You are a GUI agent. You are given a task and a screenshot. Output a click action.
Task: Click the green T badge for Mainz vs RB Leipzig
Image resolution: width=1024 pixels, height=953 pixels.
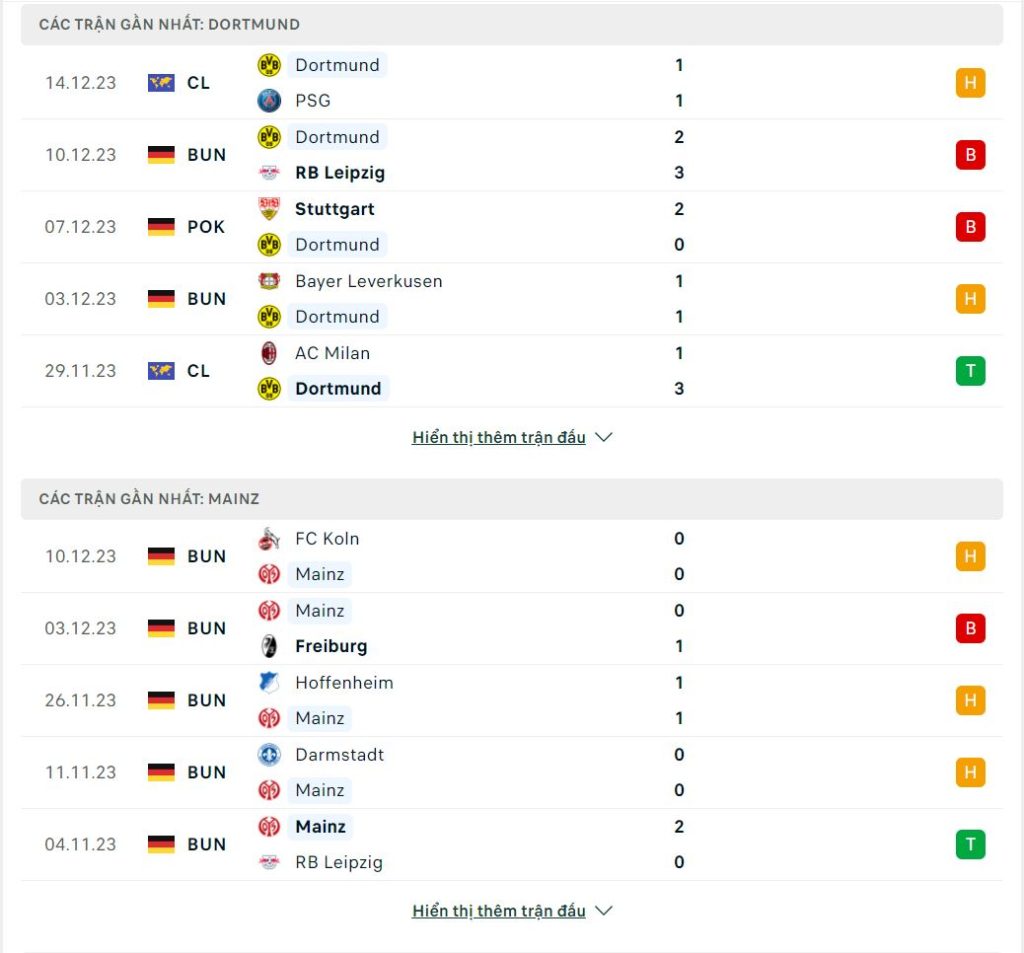tap(970, 844)
